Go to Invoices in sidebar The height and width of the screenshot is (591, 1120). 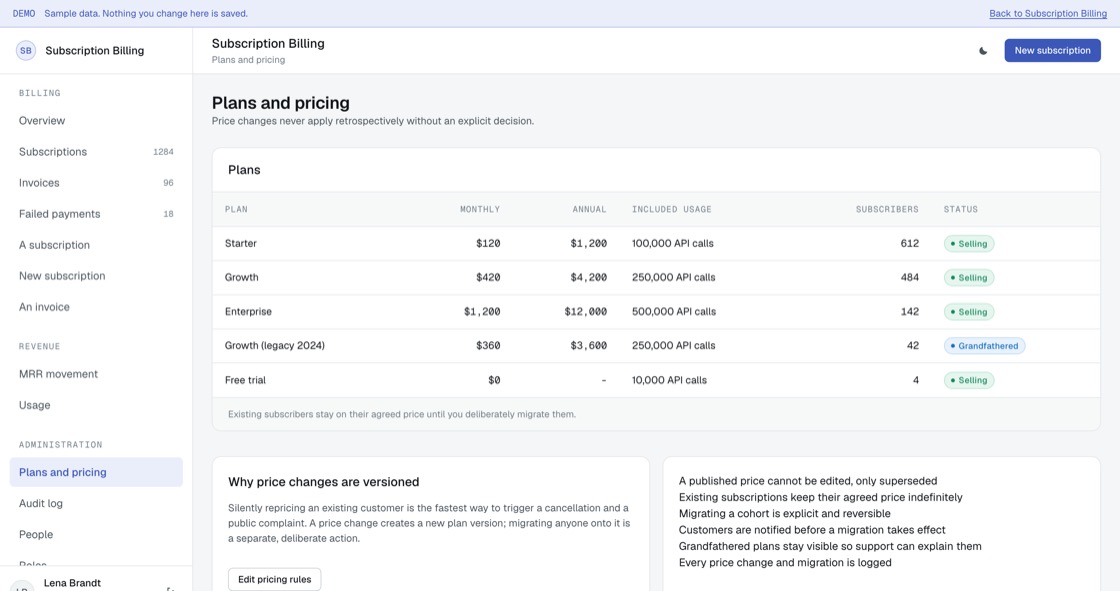tap(96, 183)
